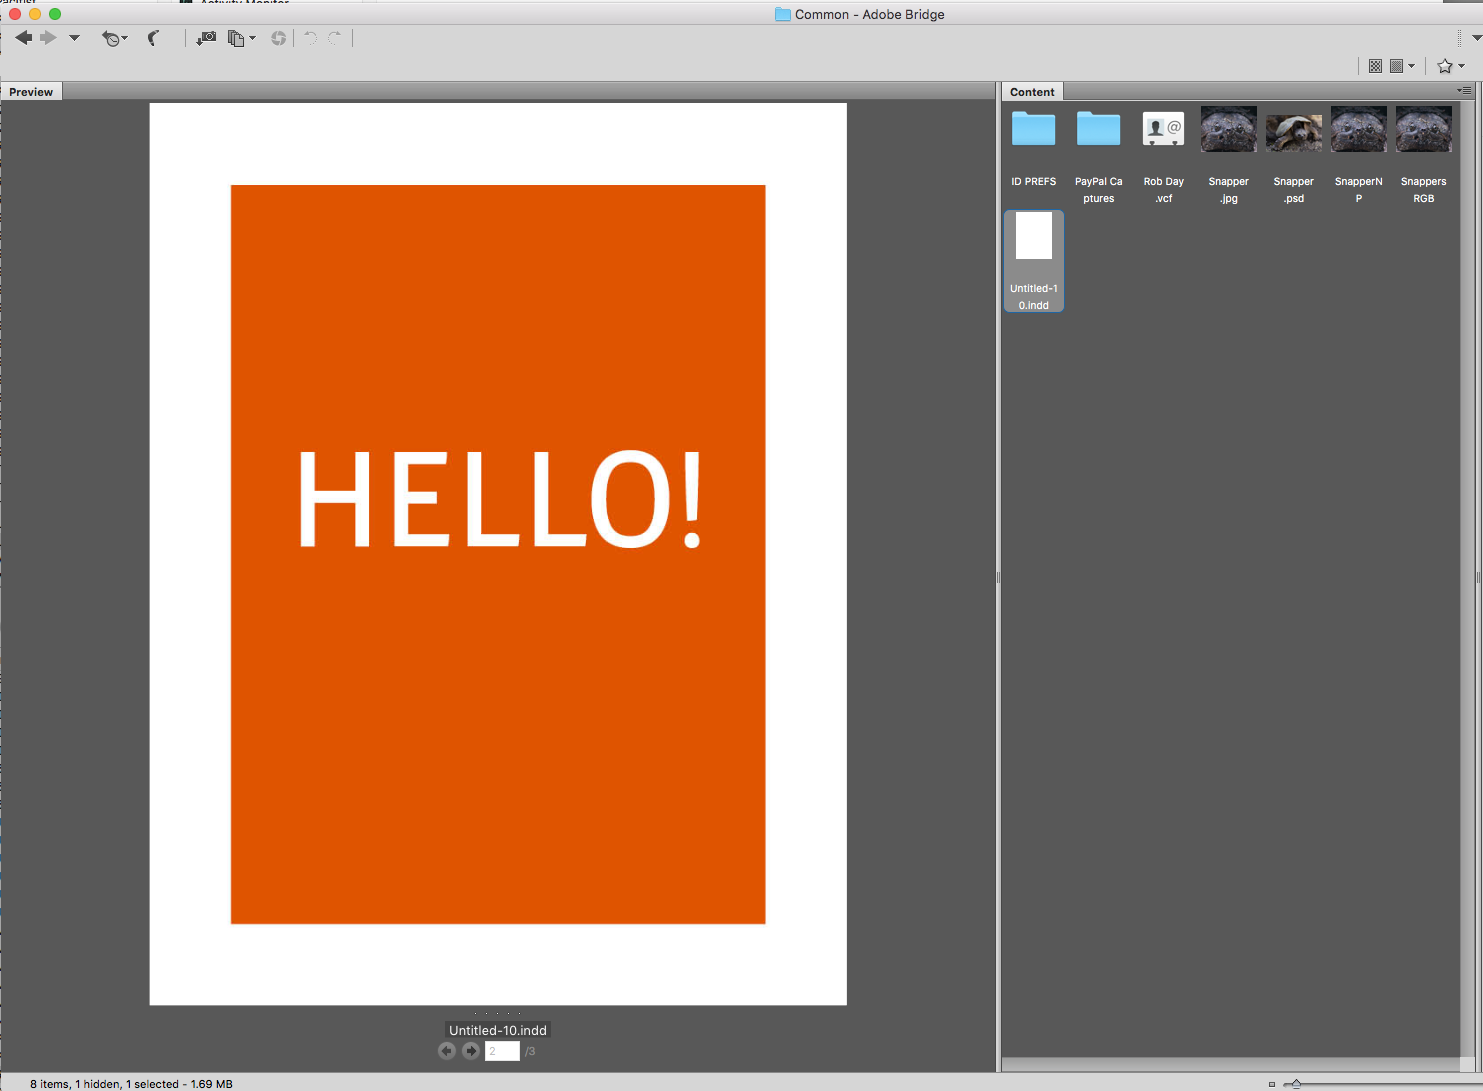The height and width of the screenshot is (1091, 1483).
Task: Click the HELLO! page preview image
Action: tap(498, 554)
